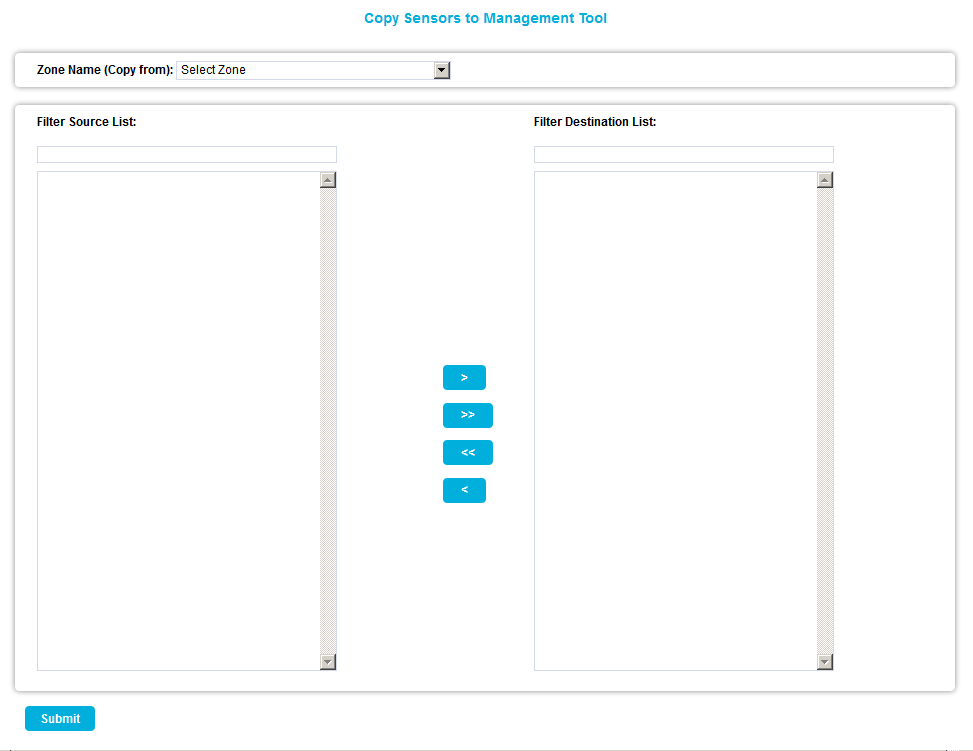Open the Select Zone dropdown arrow

442,70
